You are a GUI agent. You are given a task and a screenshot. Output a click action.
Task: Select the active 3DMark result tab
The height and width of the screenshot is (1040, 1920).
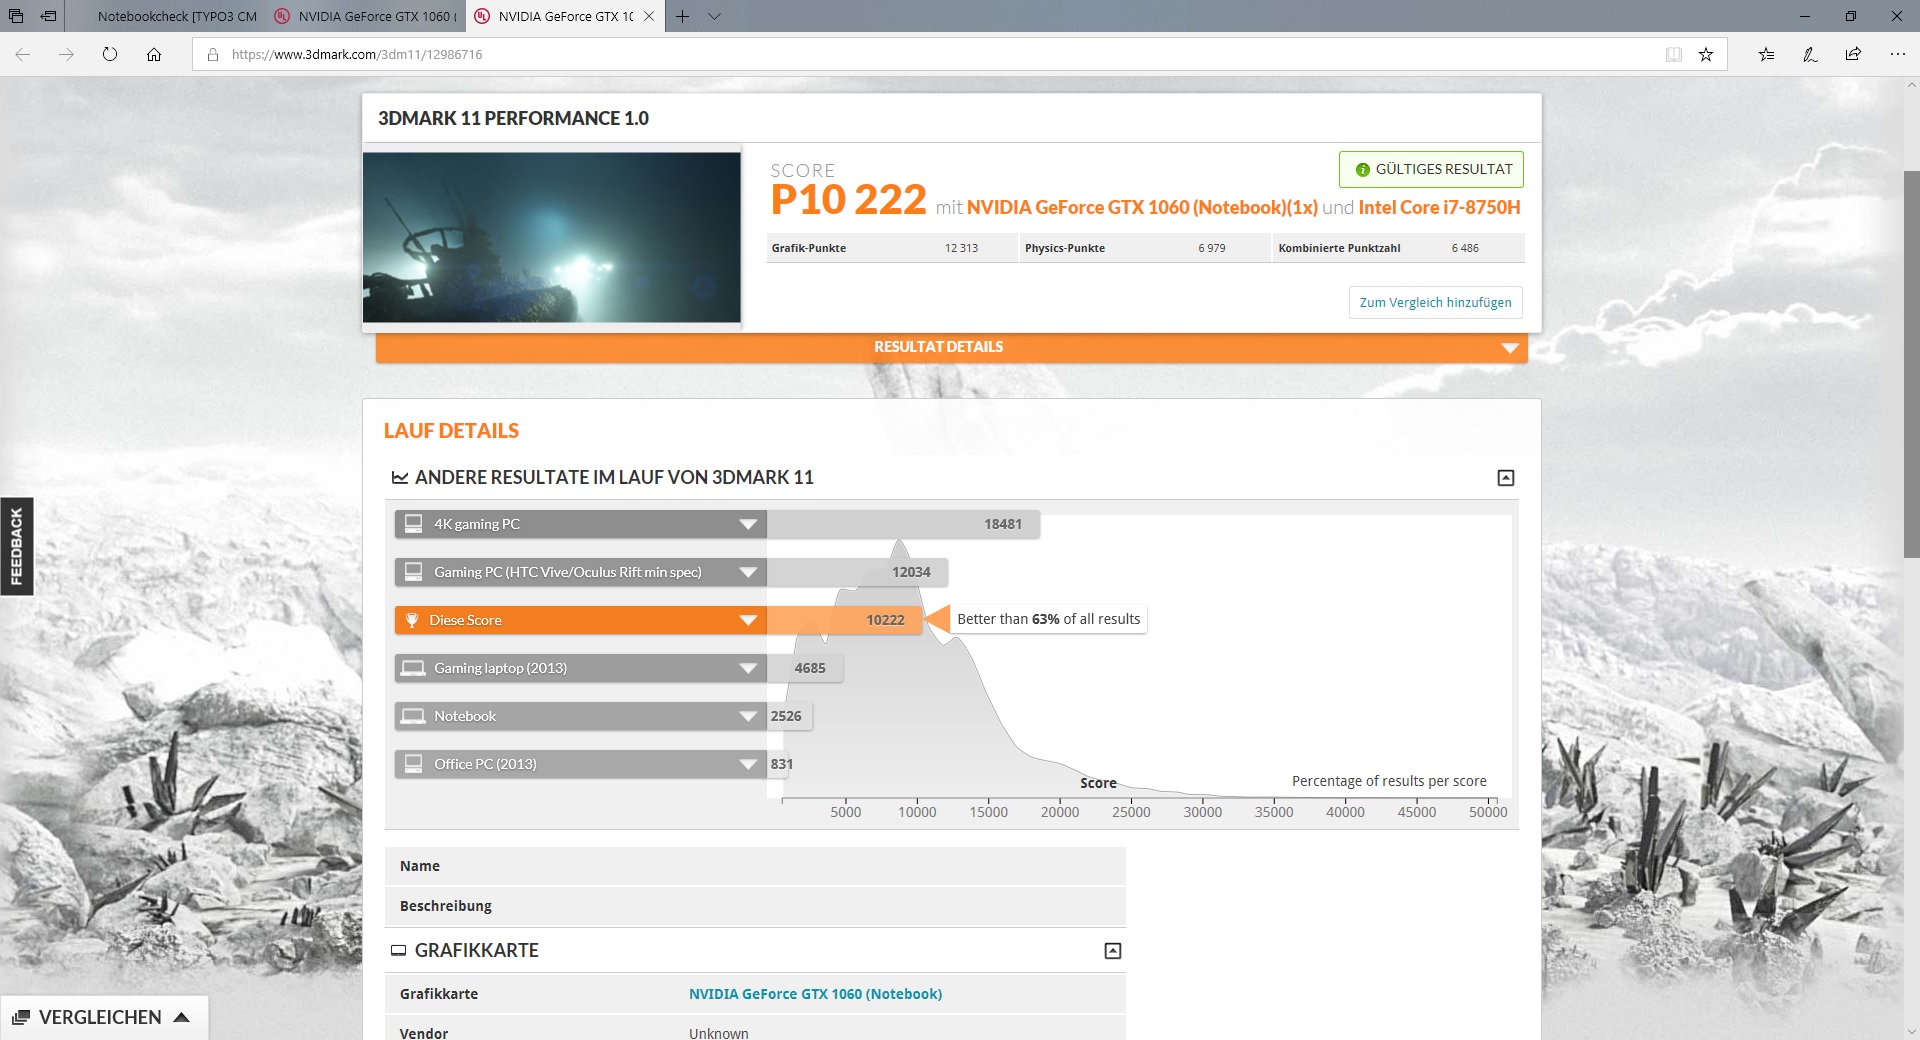point(565,16)
